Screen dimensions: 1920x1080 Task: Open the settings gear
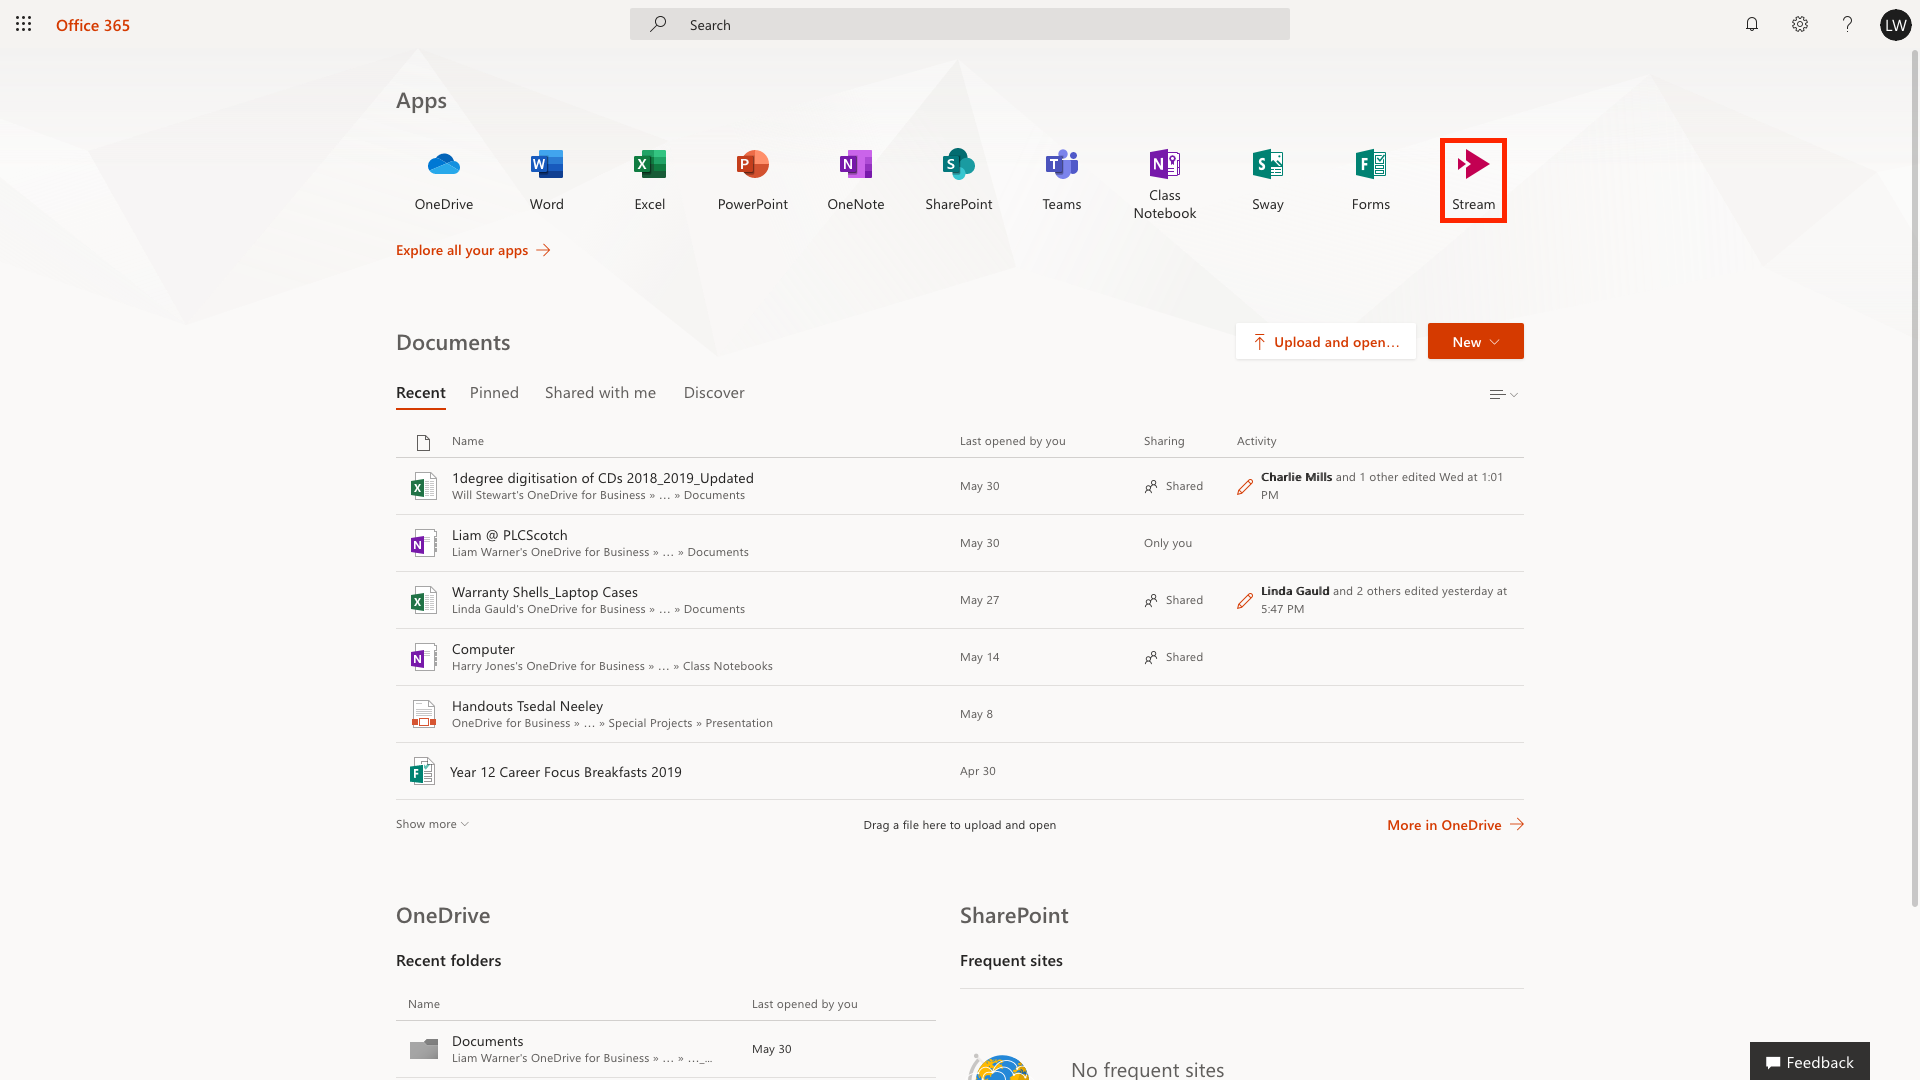1800,24
